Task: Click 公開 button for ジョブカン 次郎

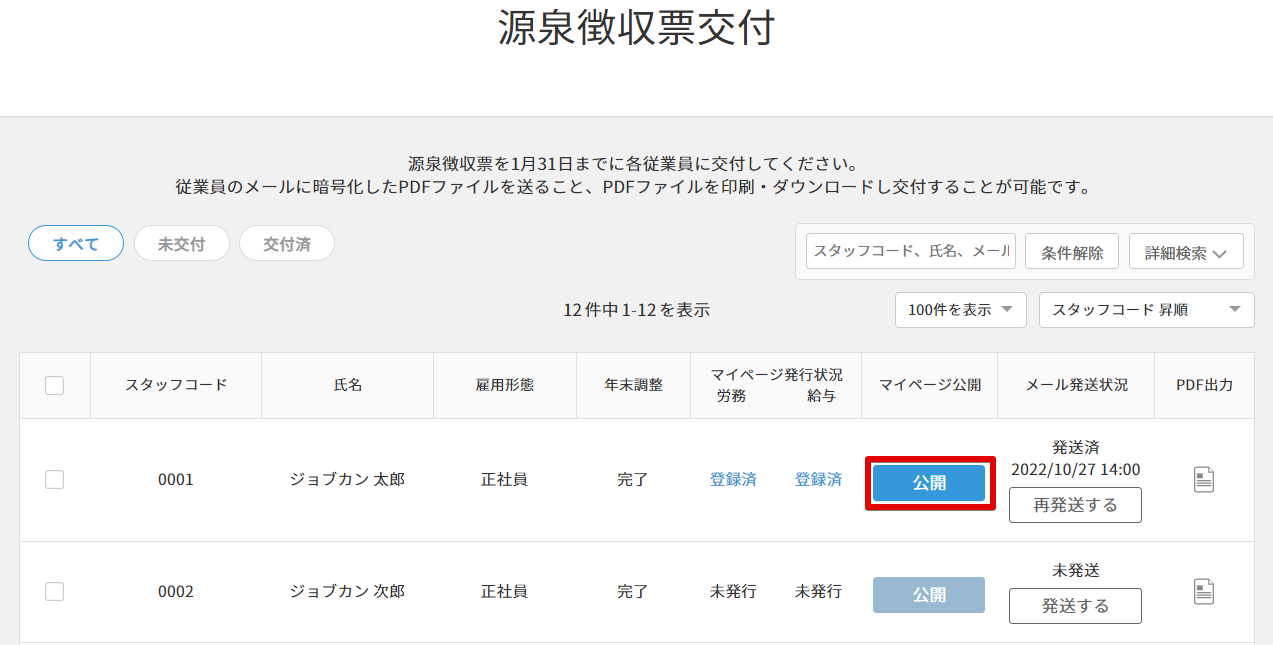Action: [929, 595]
